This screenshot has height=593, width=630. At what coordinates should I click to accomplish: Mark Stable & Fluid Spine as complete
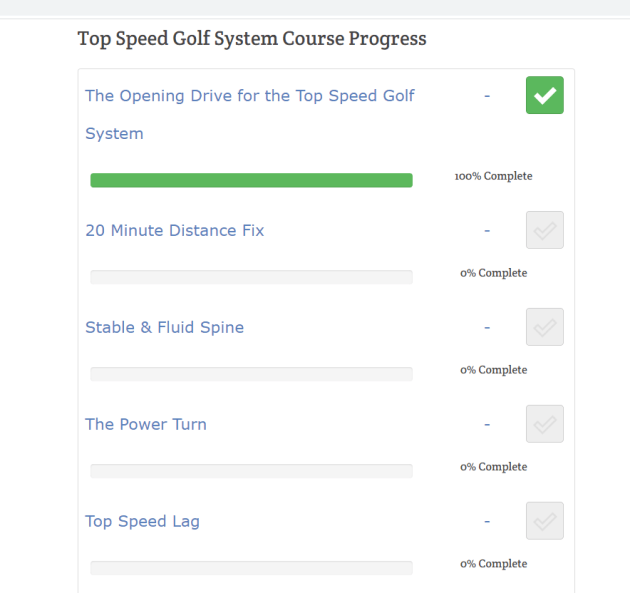(545, 327)
